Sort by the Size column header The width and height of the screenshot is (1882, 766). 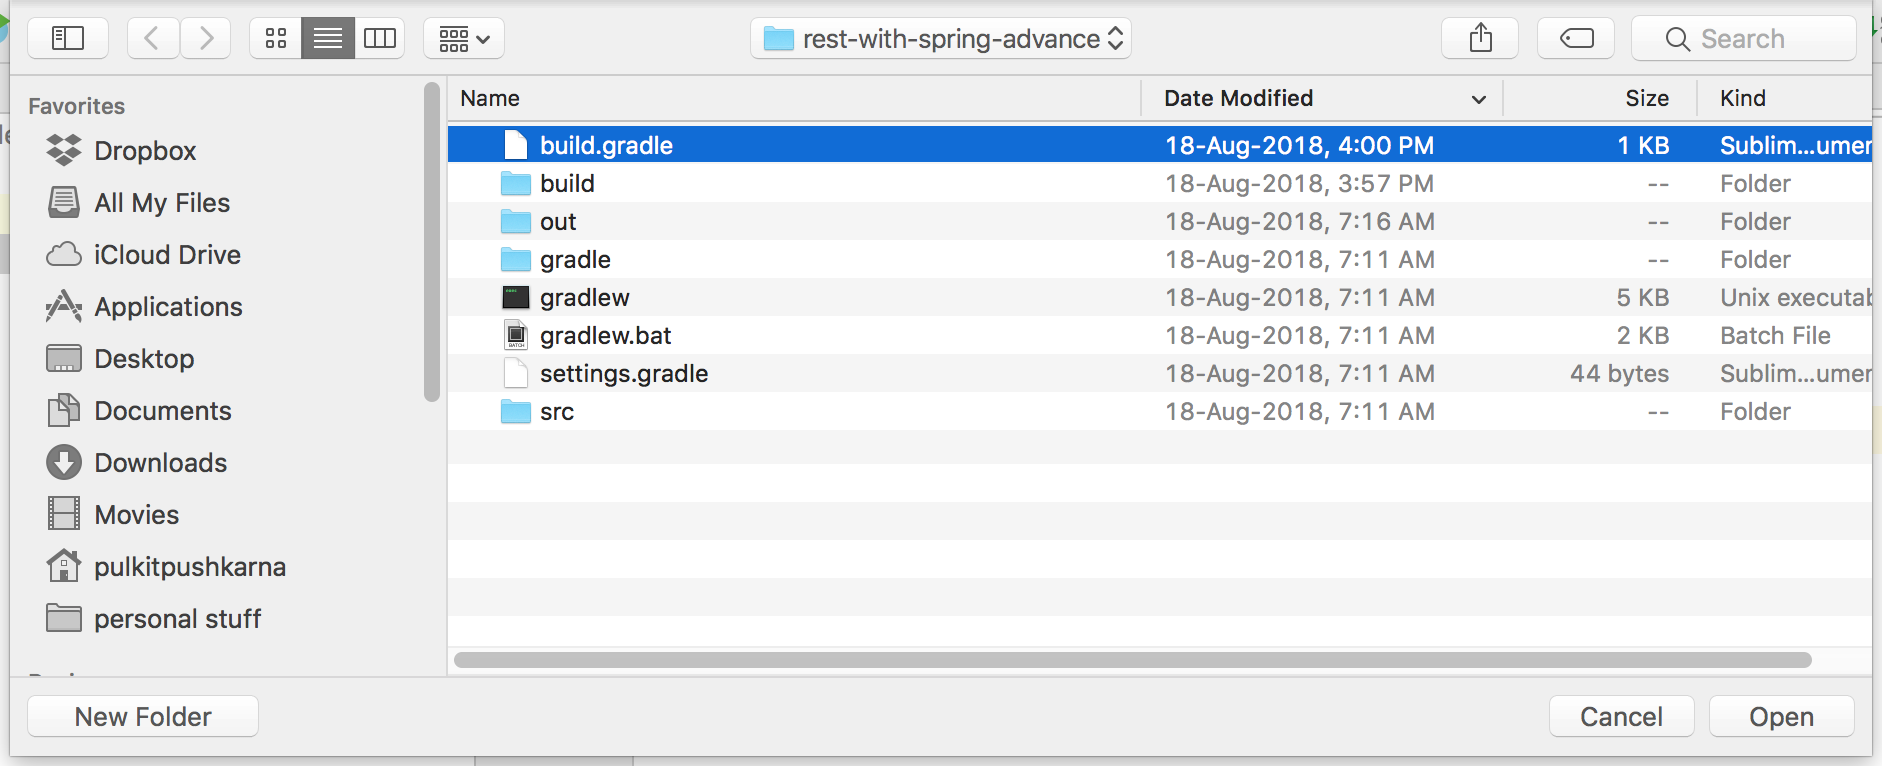(x=1600, y=98)
